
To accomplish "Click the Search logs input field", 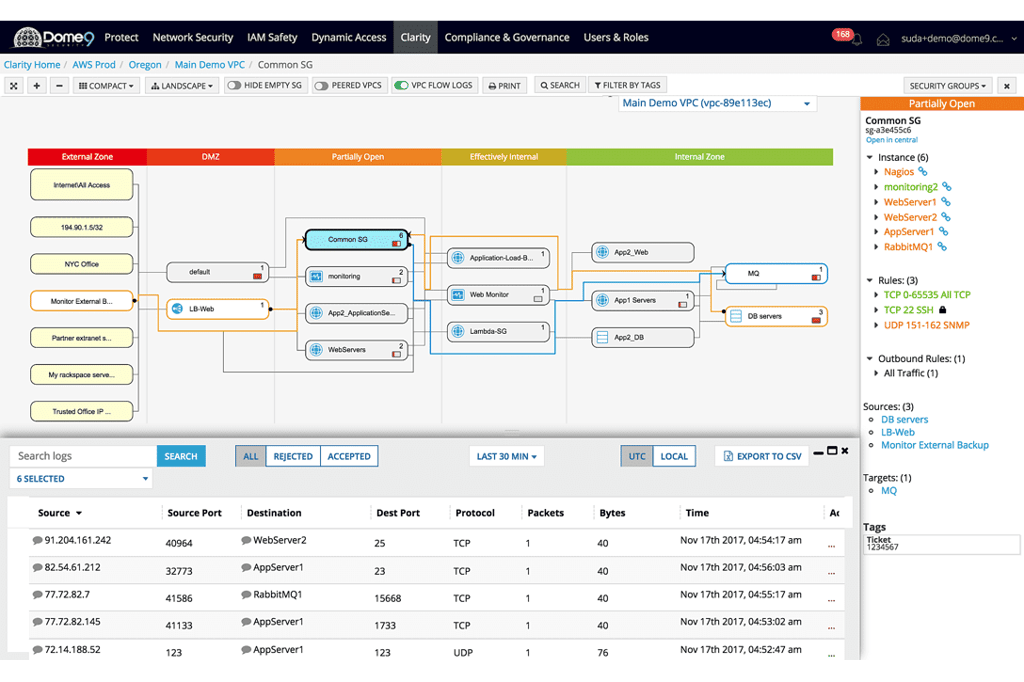I will click(x=83, y=456).
